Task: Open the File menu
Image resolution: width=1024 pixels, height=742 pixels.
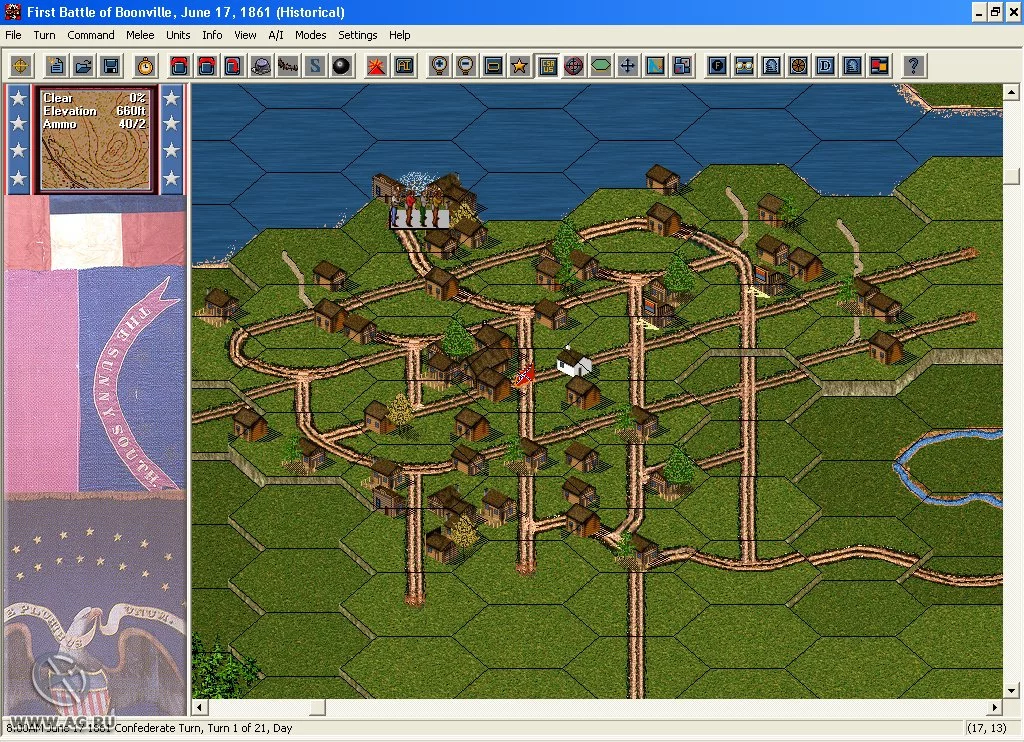Action: pos(13,35)
